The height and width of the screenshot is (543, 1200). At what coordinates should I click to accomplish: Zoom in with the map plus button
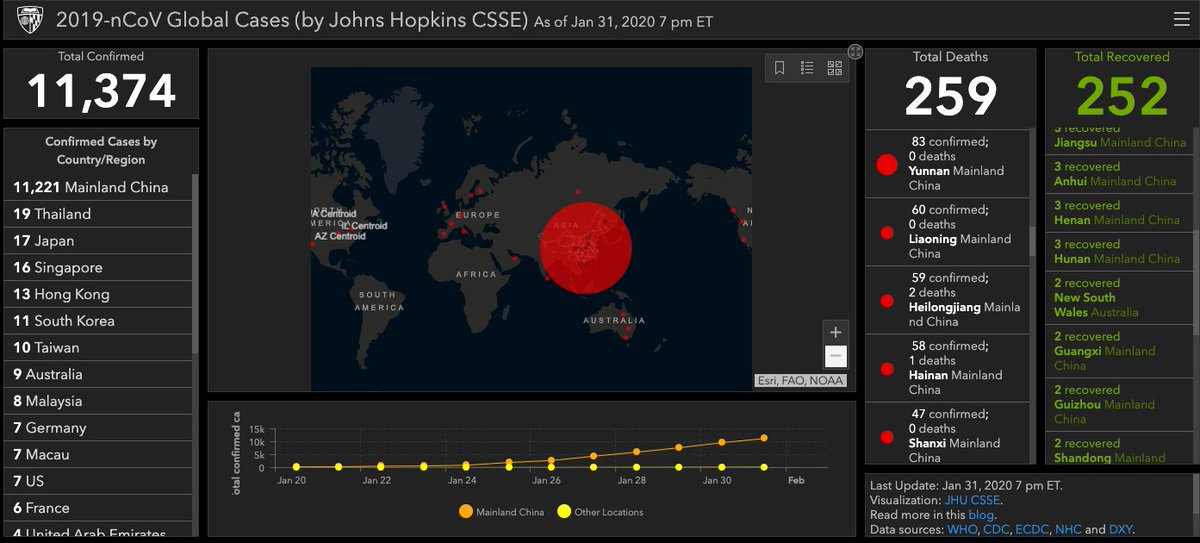(836, 332)
